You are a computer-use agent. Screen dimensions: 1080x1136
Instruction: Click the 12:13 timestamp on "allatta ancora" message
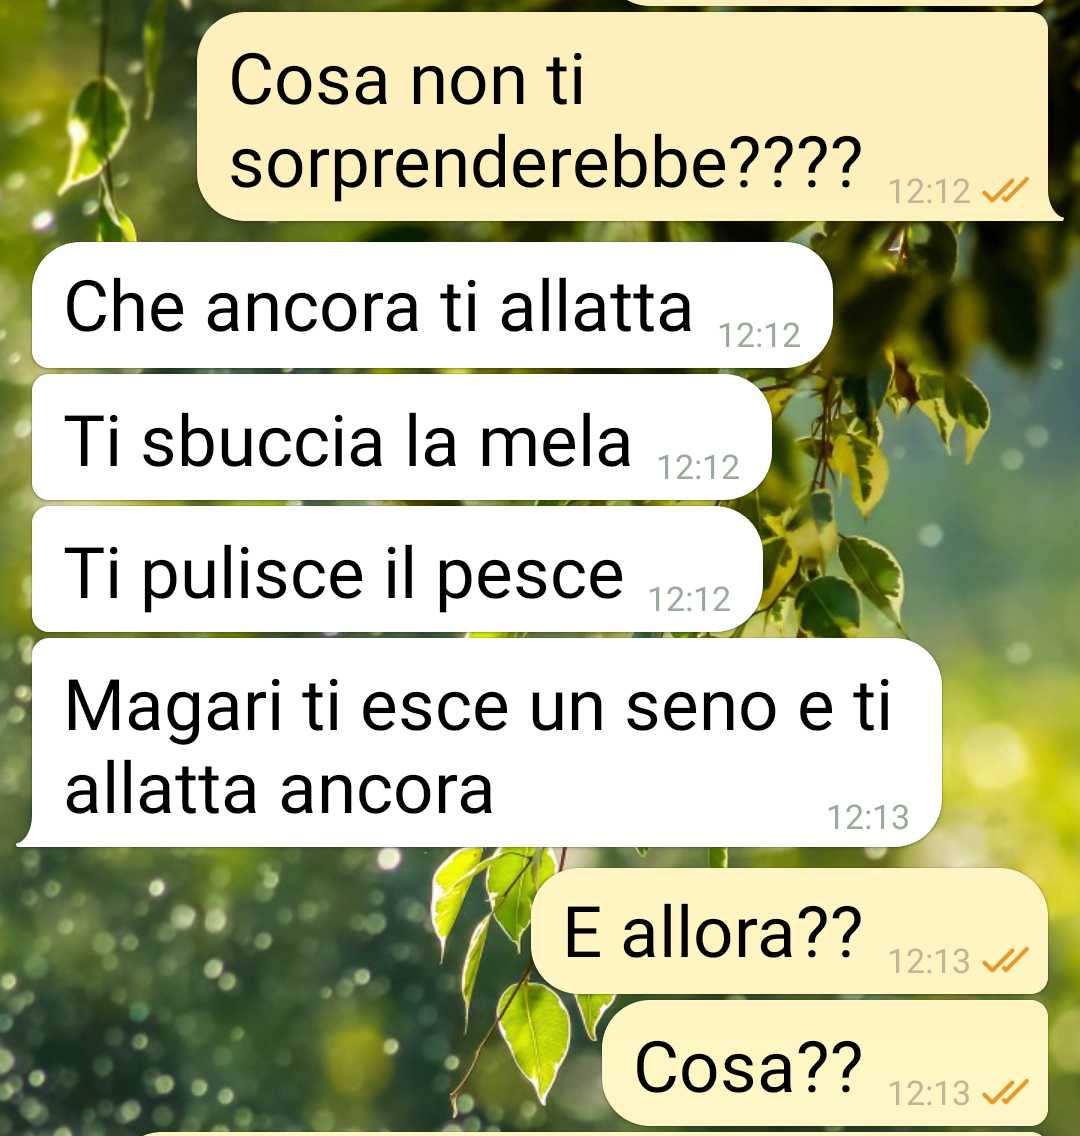tap(868, 817)
